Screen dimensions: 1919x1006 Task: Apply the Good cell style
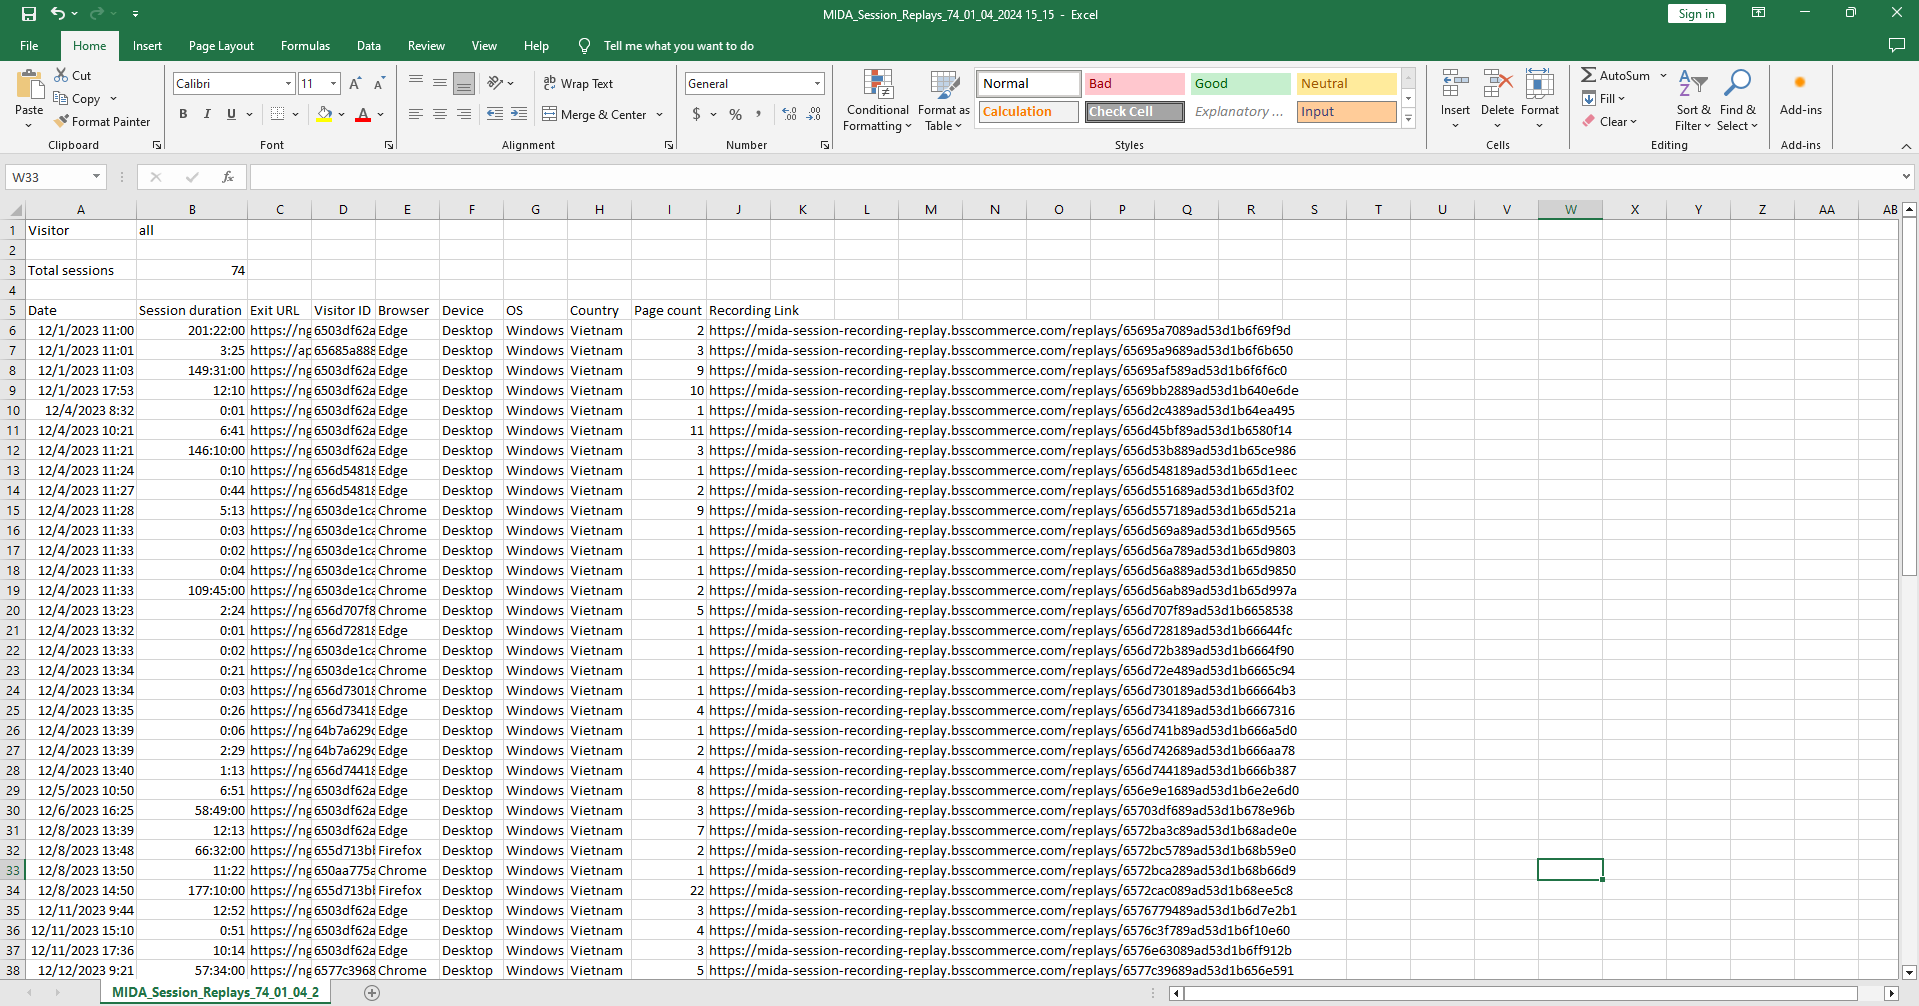[1240, 84]
